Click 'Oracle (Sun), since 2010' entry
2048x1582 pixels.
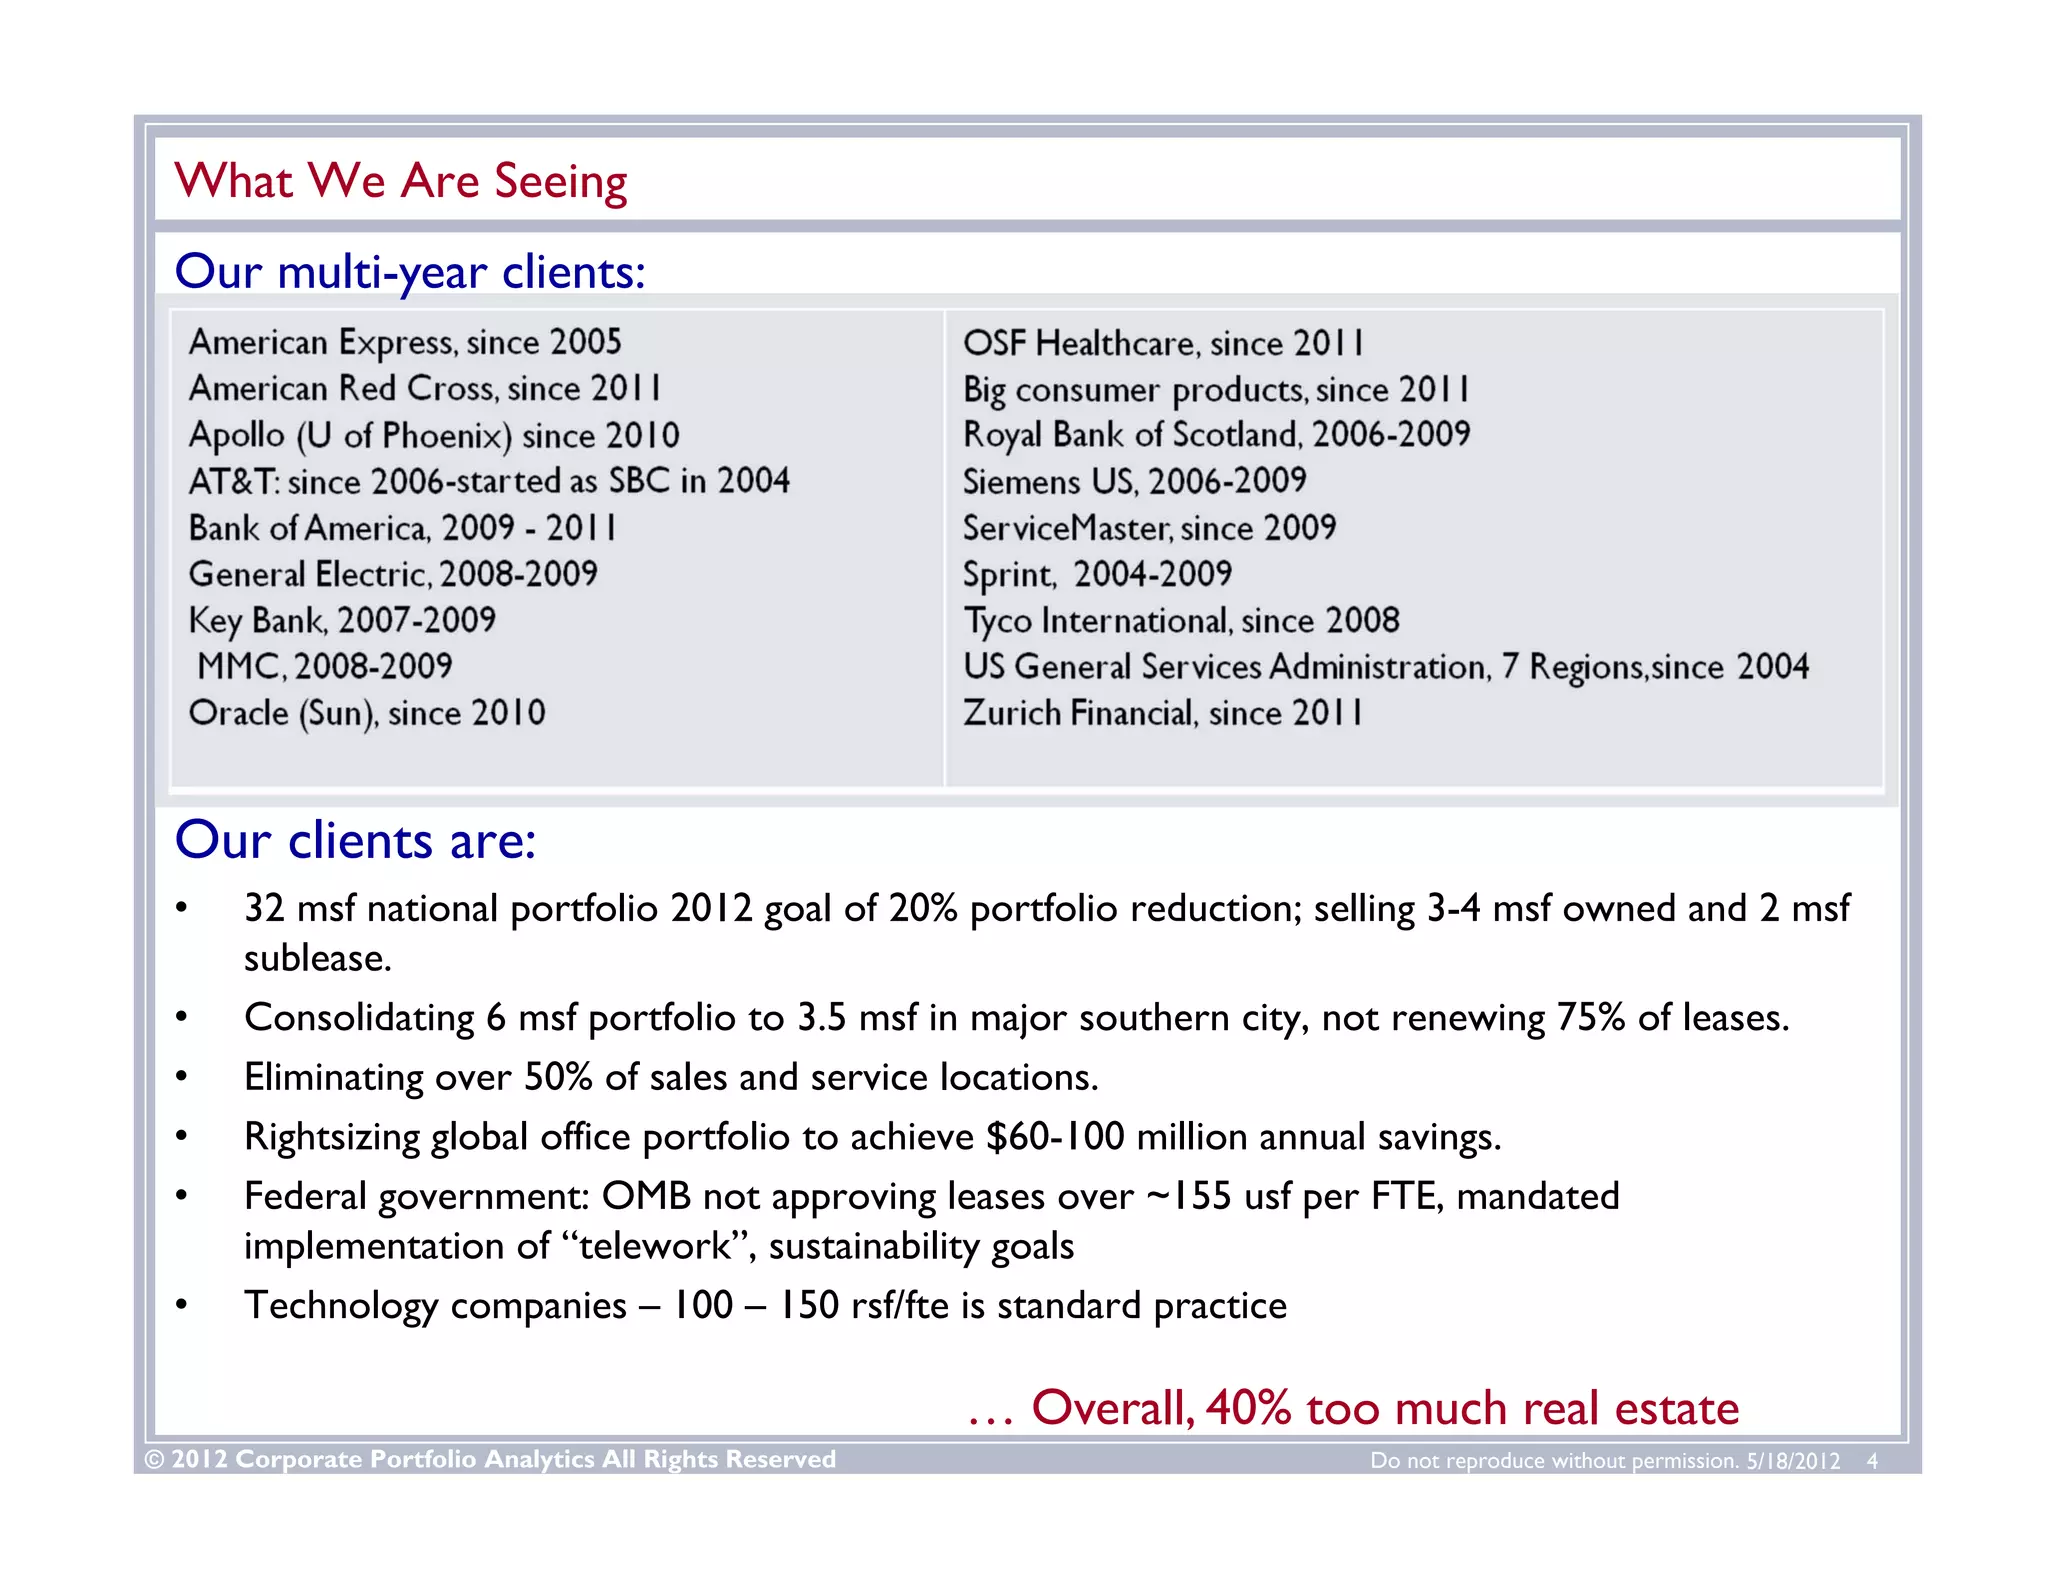367,713
